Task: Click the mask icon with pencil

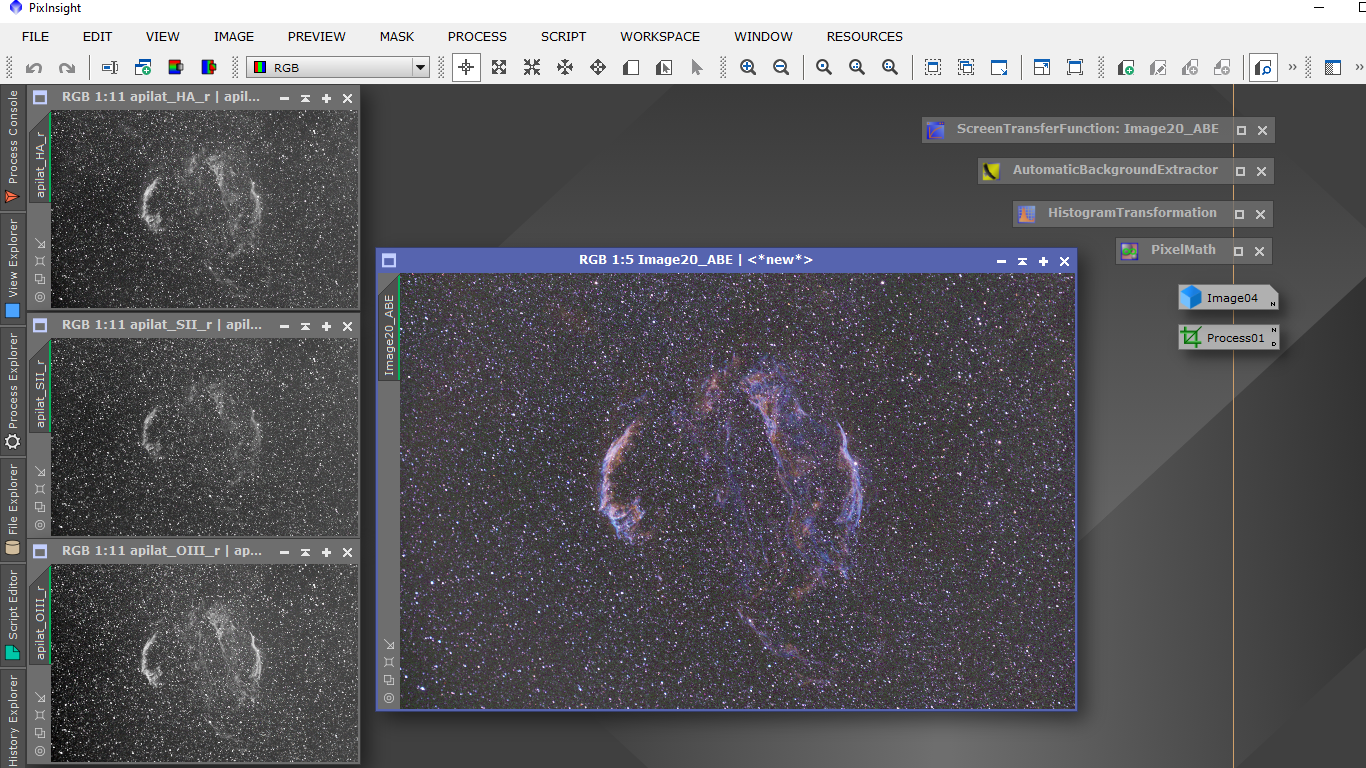Action: click(1158, 68)
